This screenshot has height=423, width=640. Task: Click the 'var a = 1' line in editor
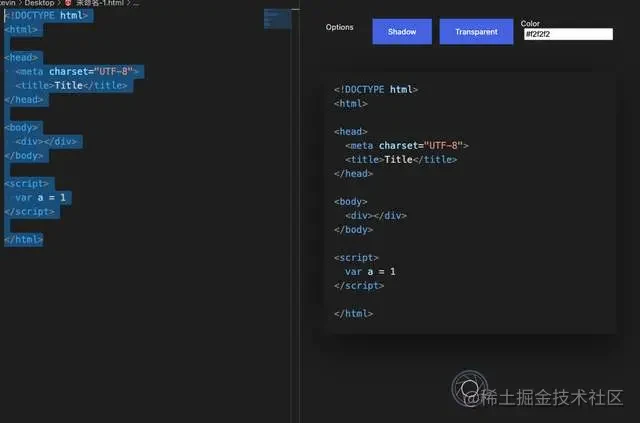pyautogui.click(x=40, y=198)
